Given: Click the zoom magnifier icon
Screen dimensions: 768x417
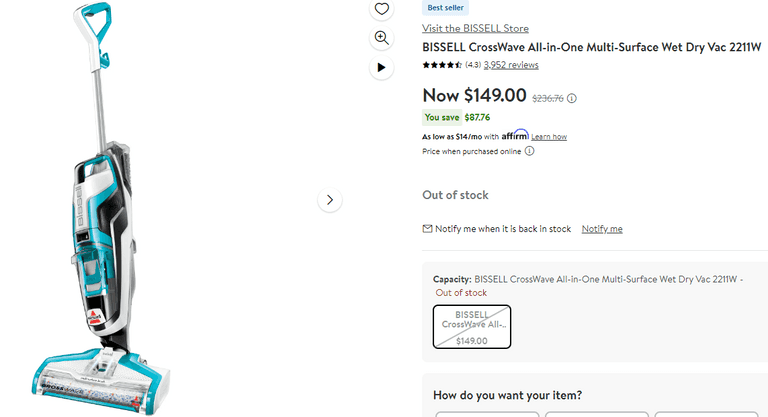Looking at the screenshot, I should click(x=381, y=38).
